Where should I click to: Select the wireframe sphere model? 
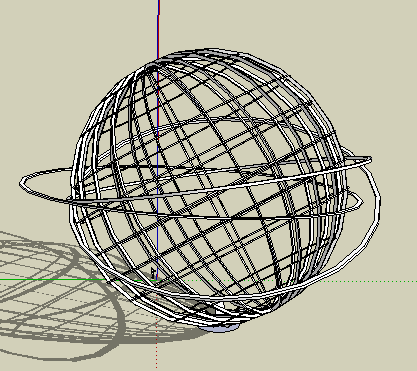(x=208, y=187)
